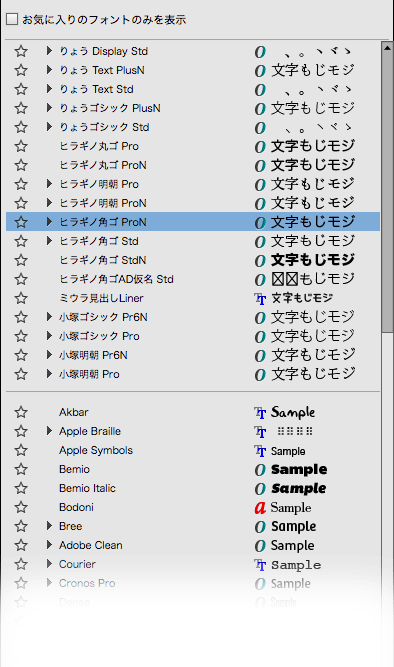Click TrueType icon for Akbar
Screen dimensions: 394x667
[x=260, y=413]
